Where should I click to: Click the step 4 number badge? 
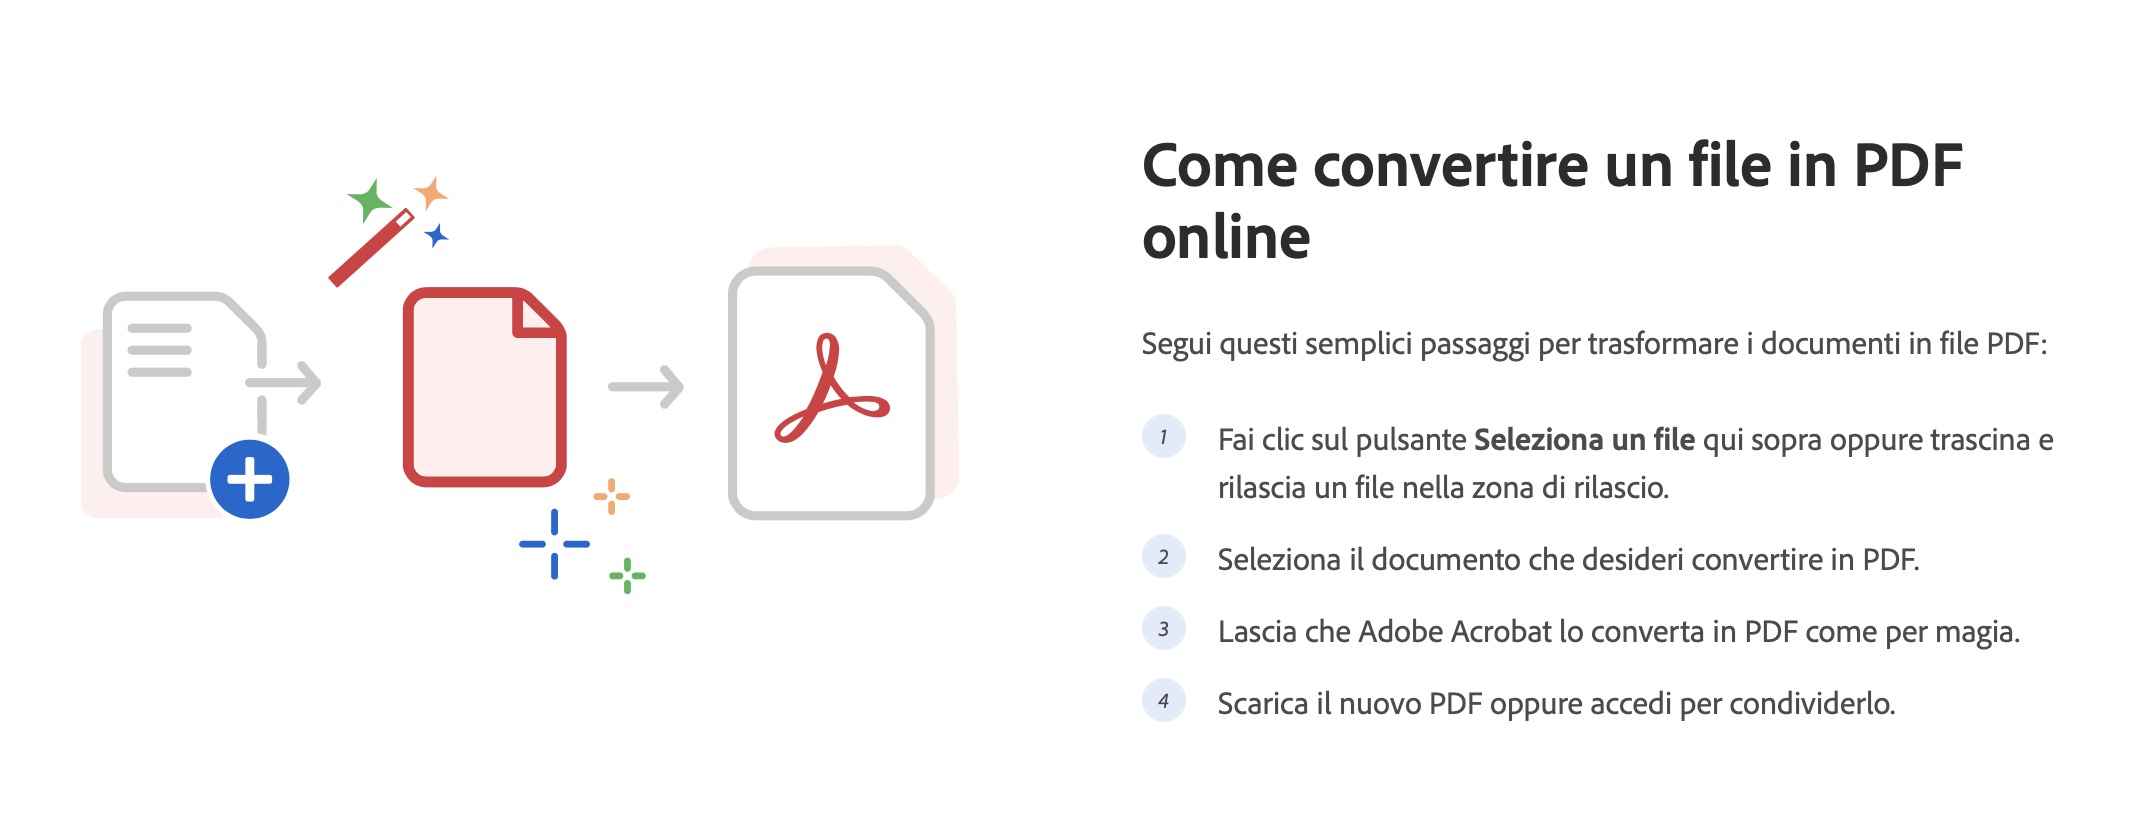coord(1163,701)
